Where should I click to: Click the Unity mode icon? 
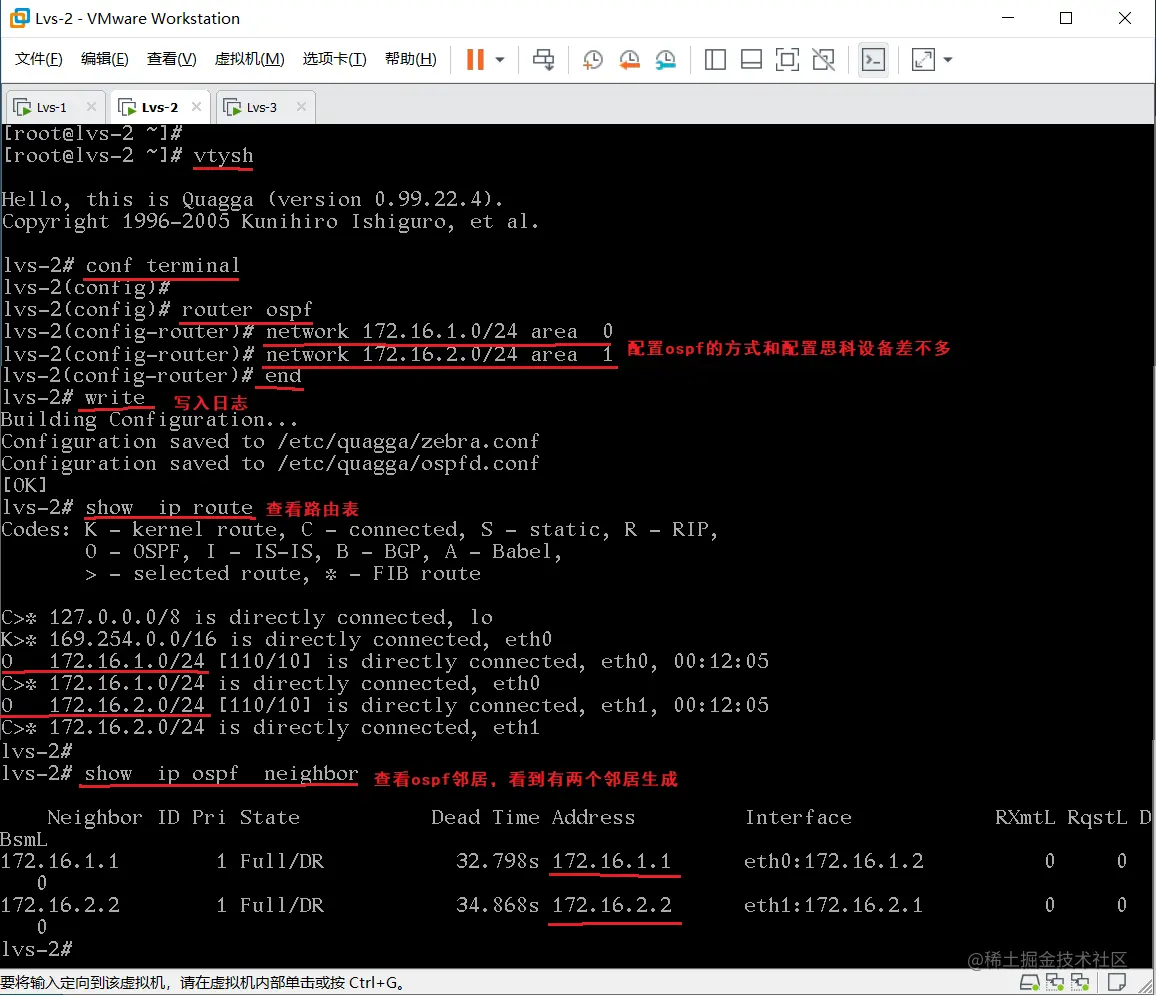824,60
